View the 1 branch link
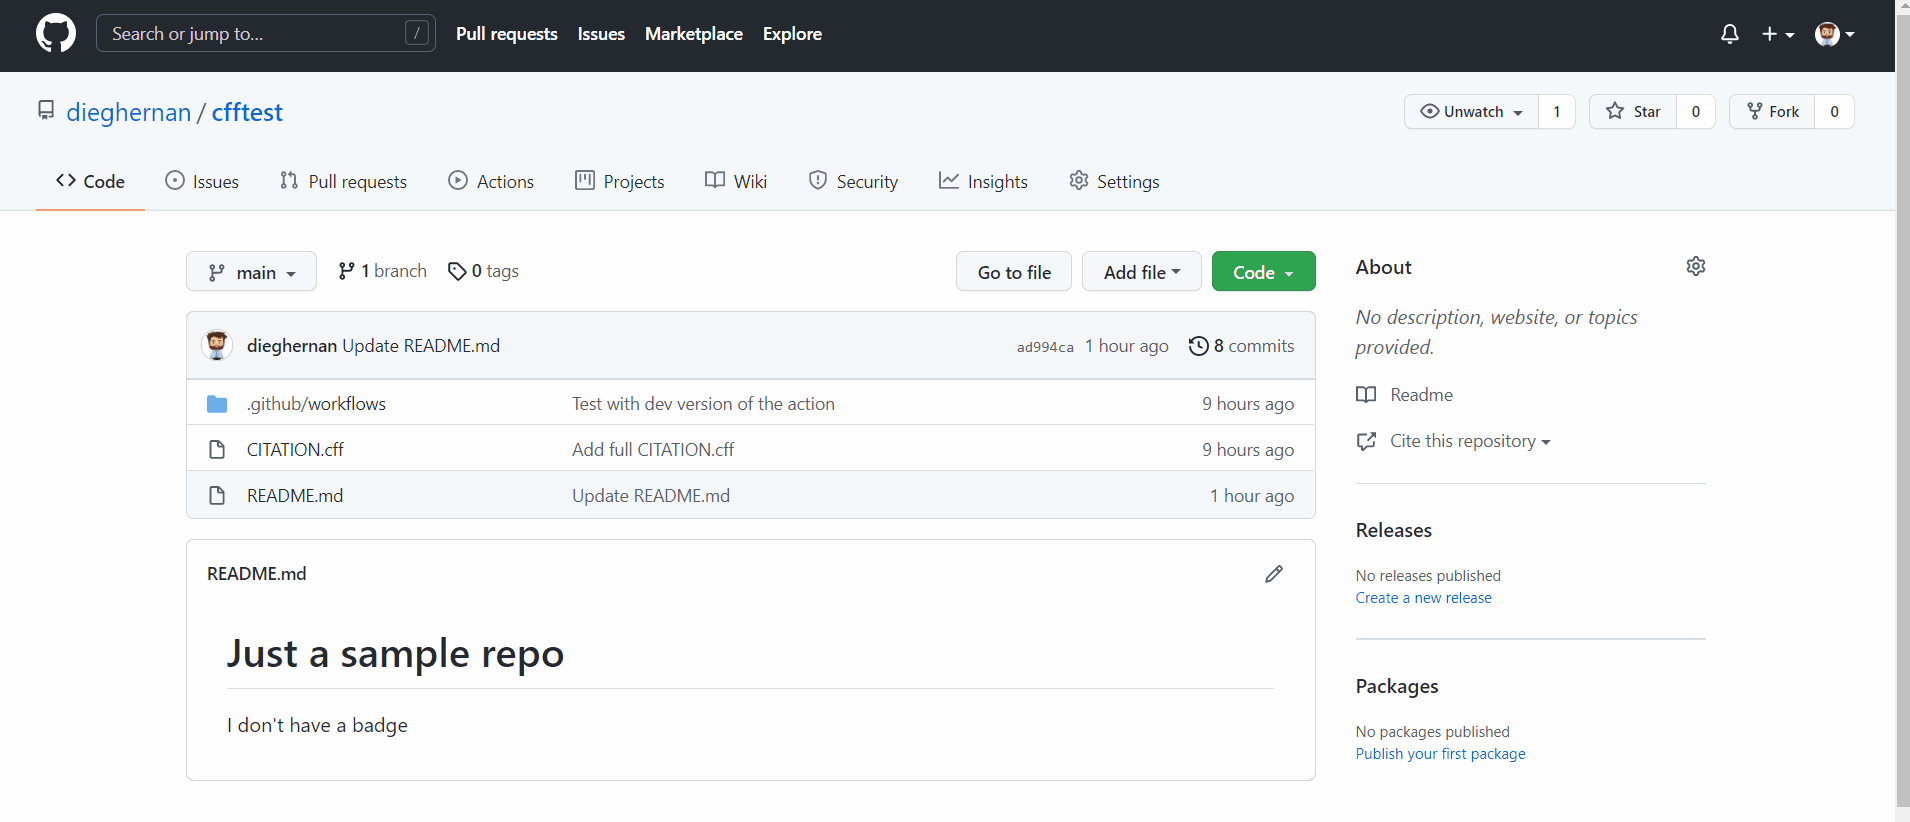Viewport: 1910px width, 822px height. pos(382,271)
